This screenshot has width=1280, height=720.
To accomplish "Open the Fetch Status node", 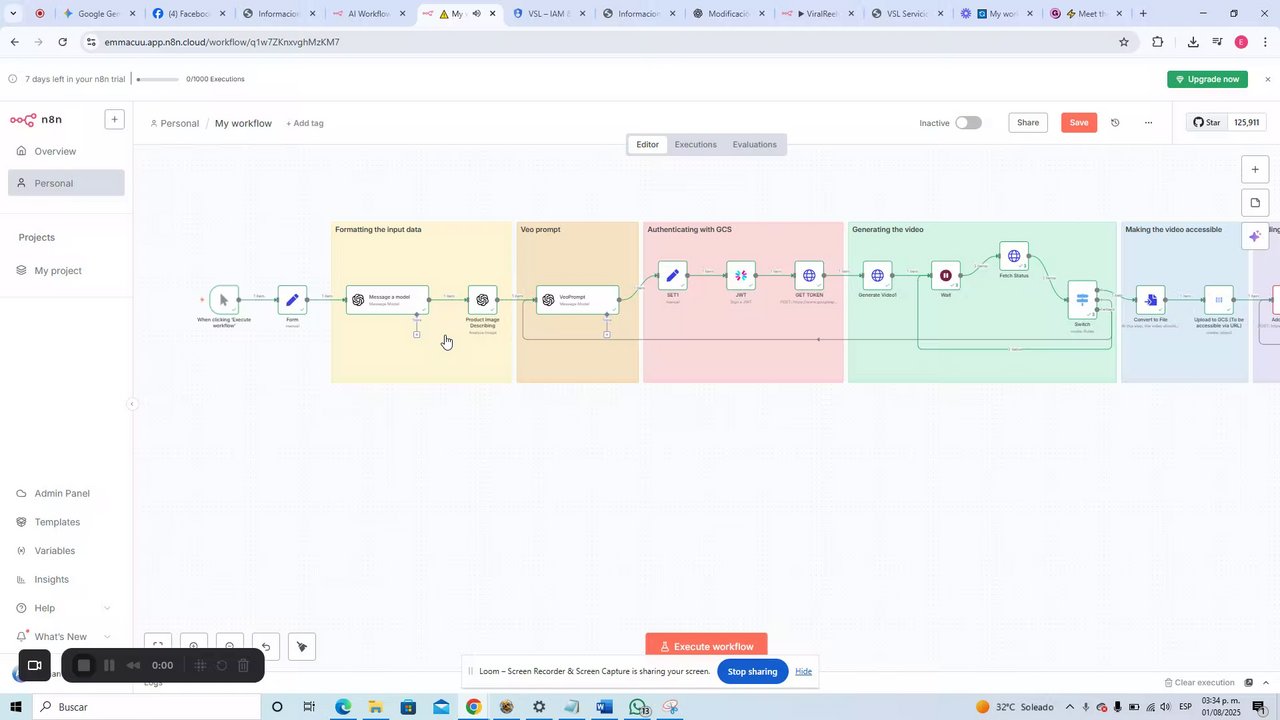I will pos(1014,256).
